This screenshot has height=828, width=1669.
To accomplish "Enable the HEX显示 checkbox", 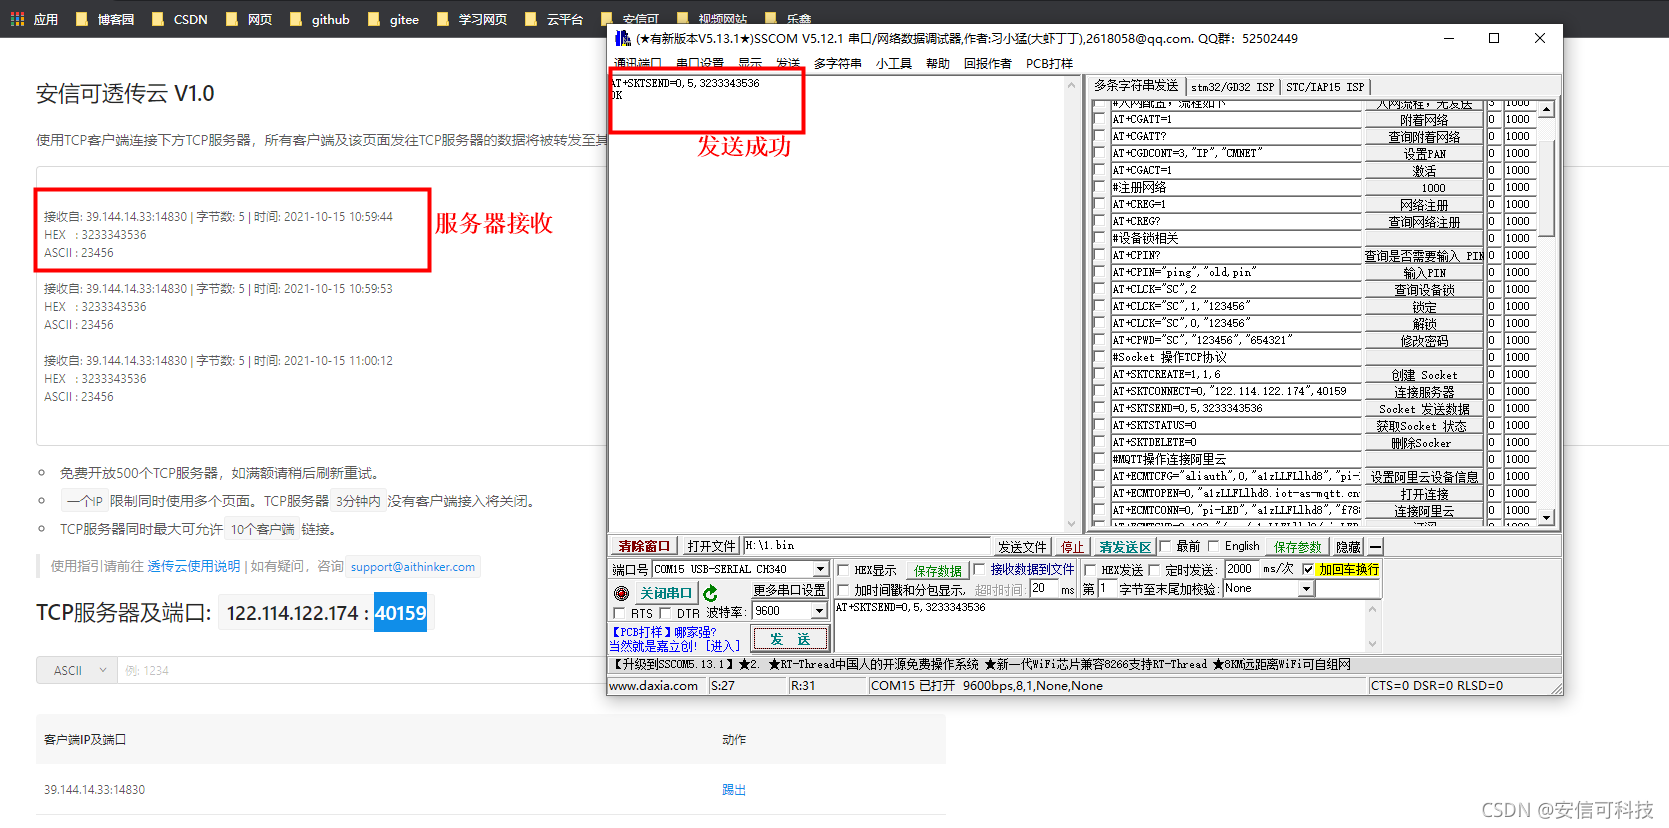I will click(843, 570).
